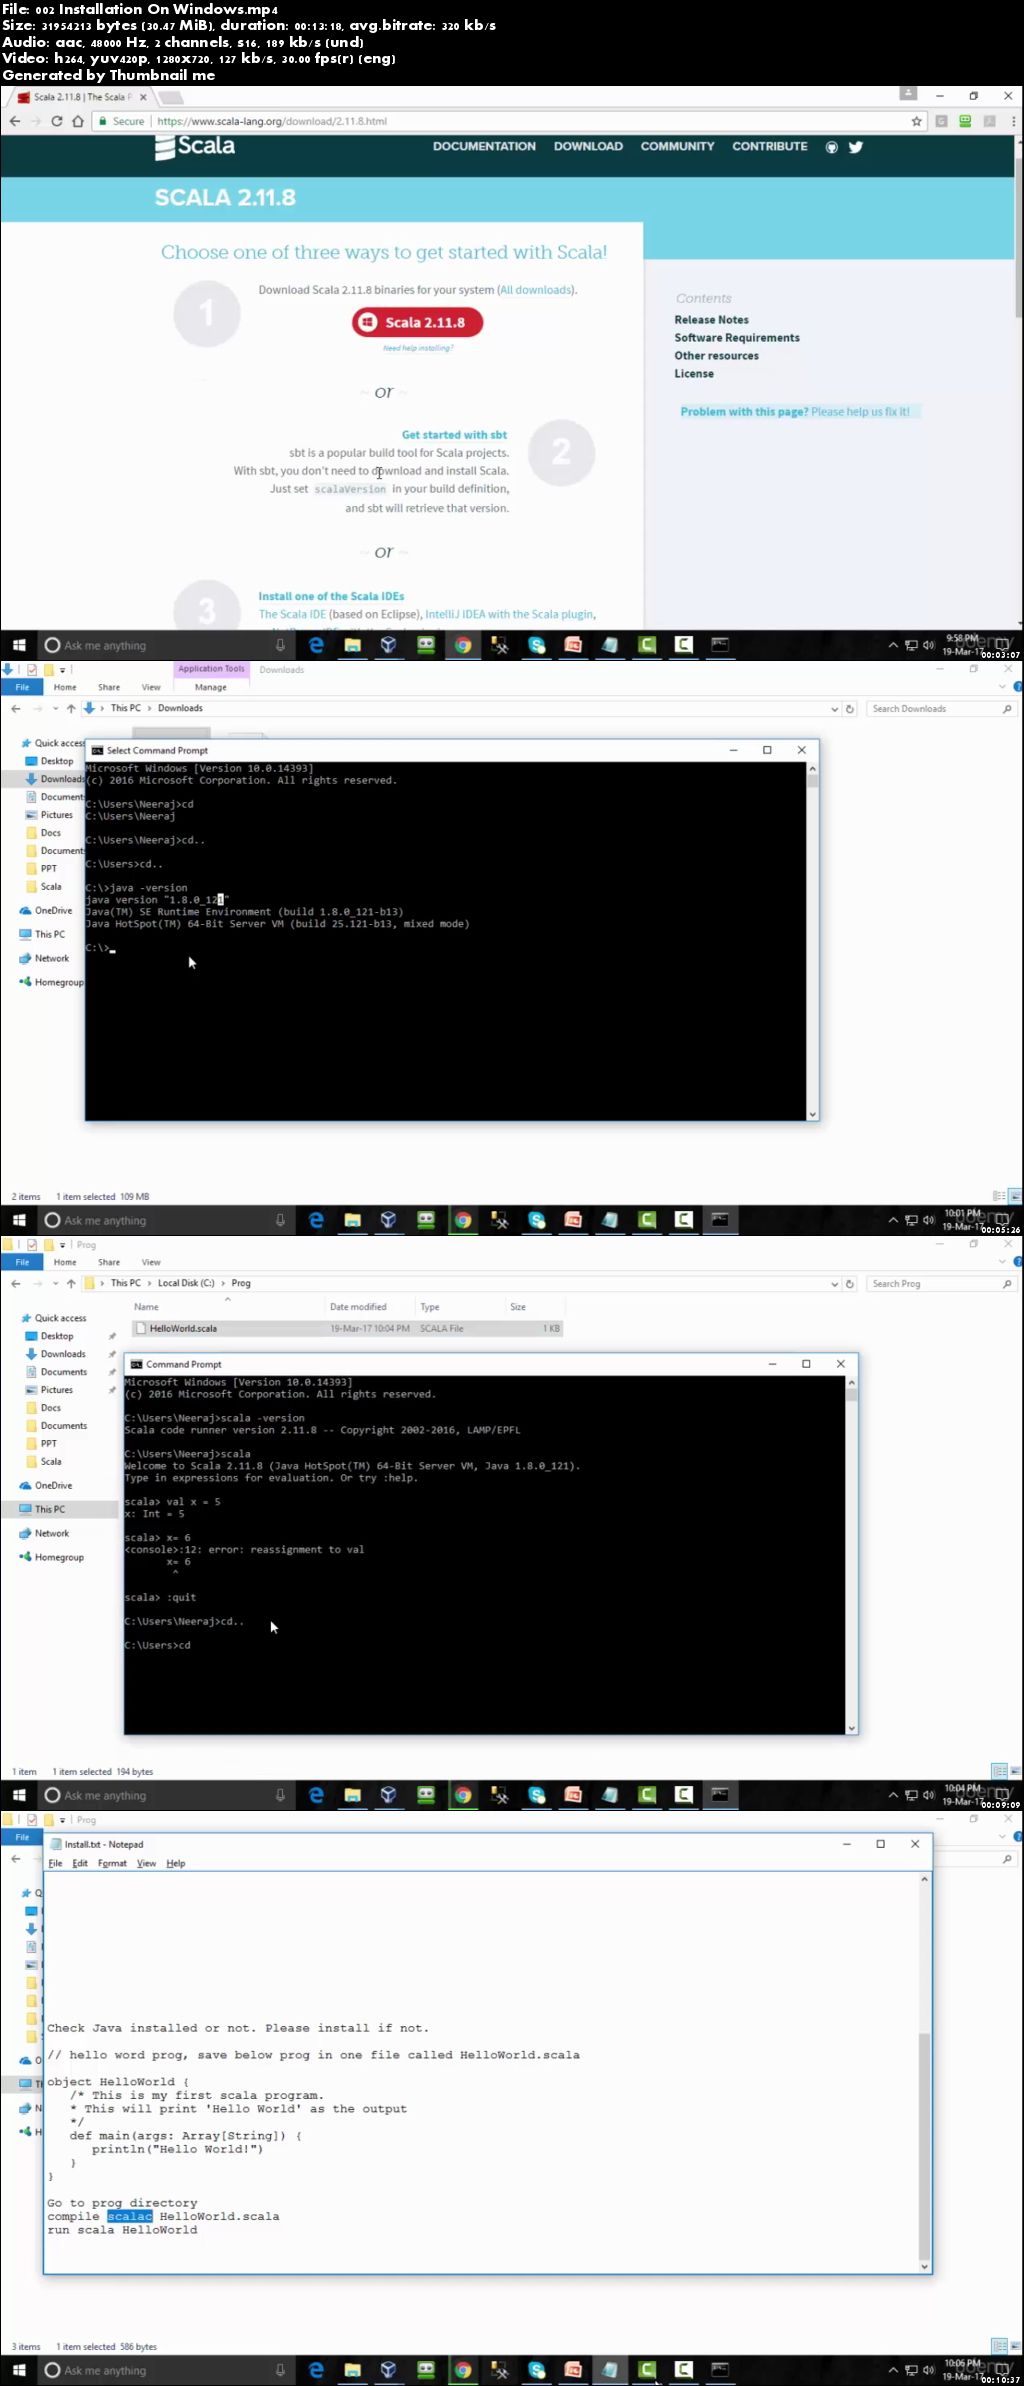Screen dimensions: 1024x2386
Task: Close the Scala 2.11.8 browser tab
Action: (143, 97)
